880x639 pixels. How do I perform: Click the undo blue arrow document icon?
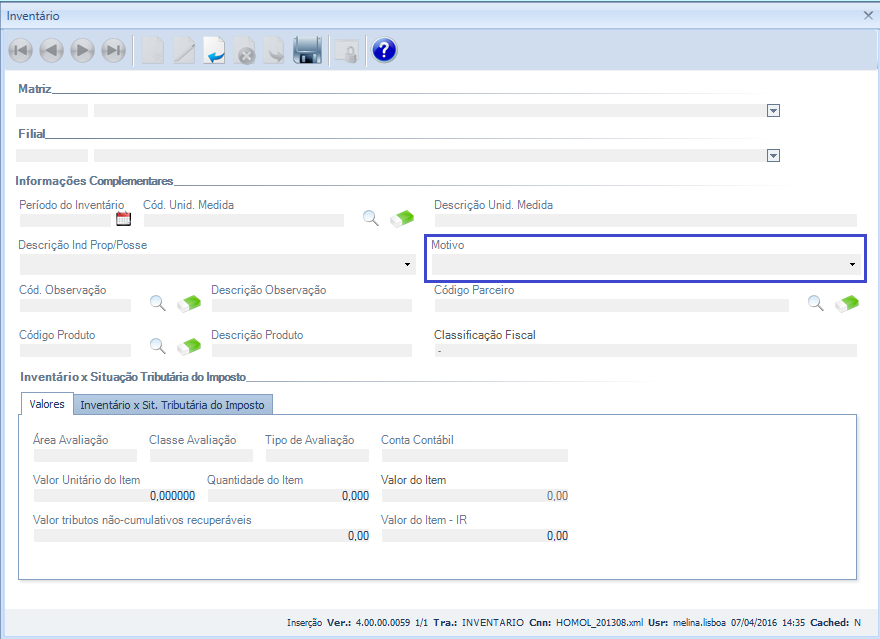(214, 50)
